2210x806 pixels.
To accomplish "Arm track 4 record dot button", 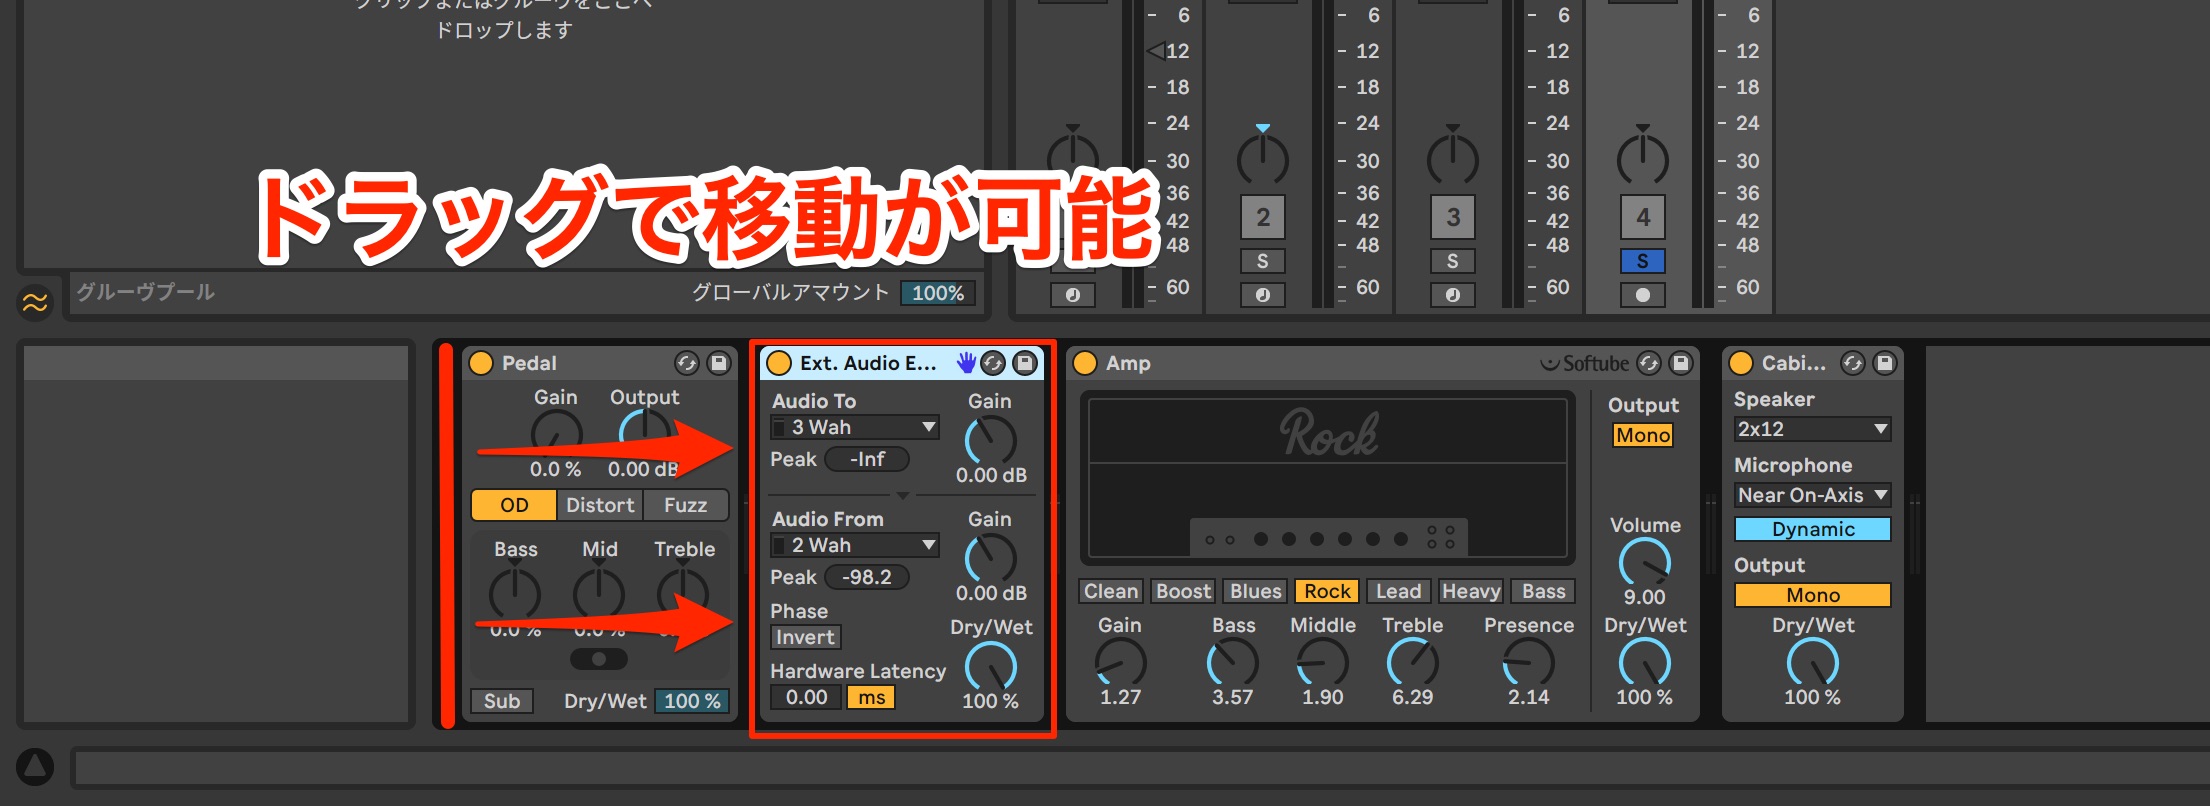I will 1642,295.
